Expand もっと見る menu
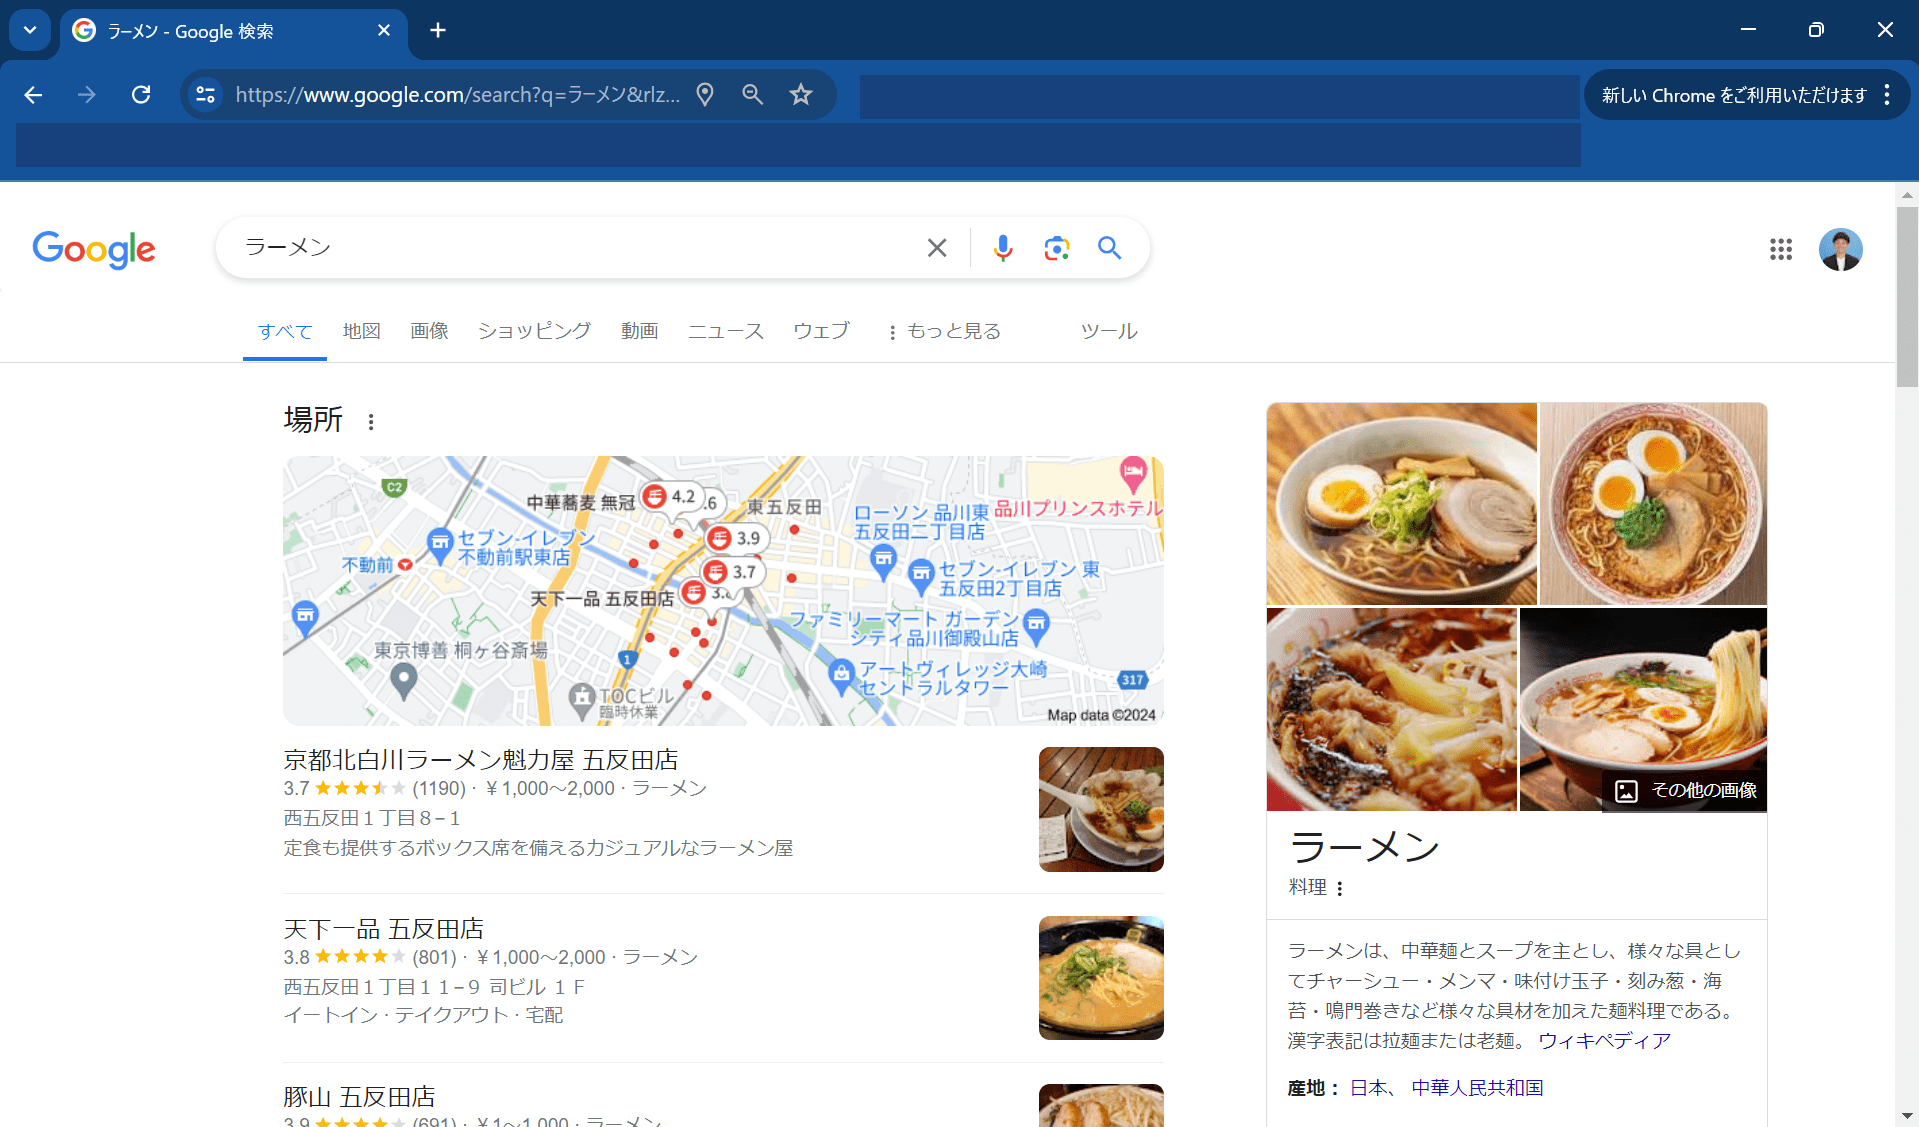 coord(945,331)
